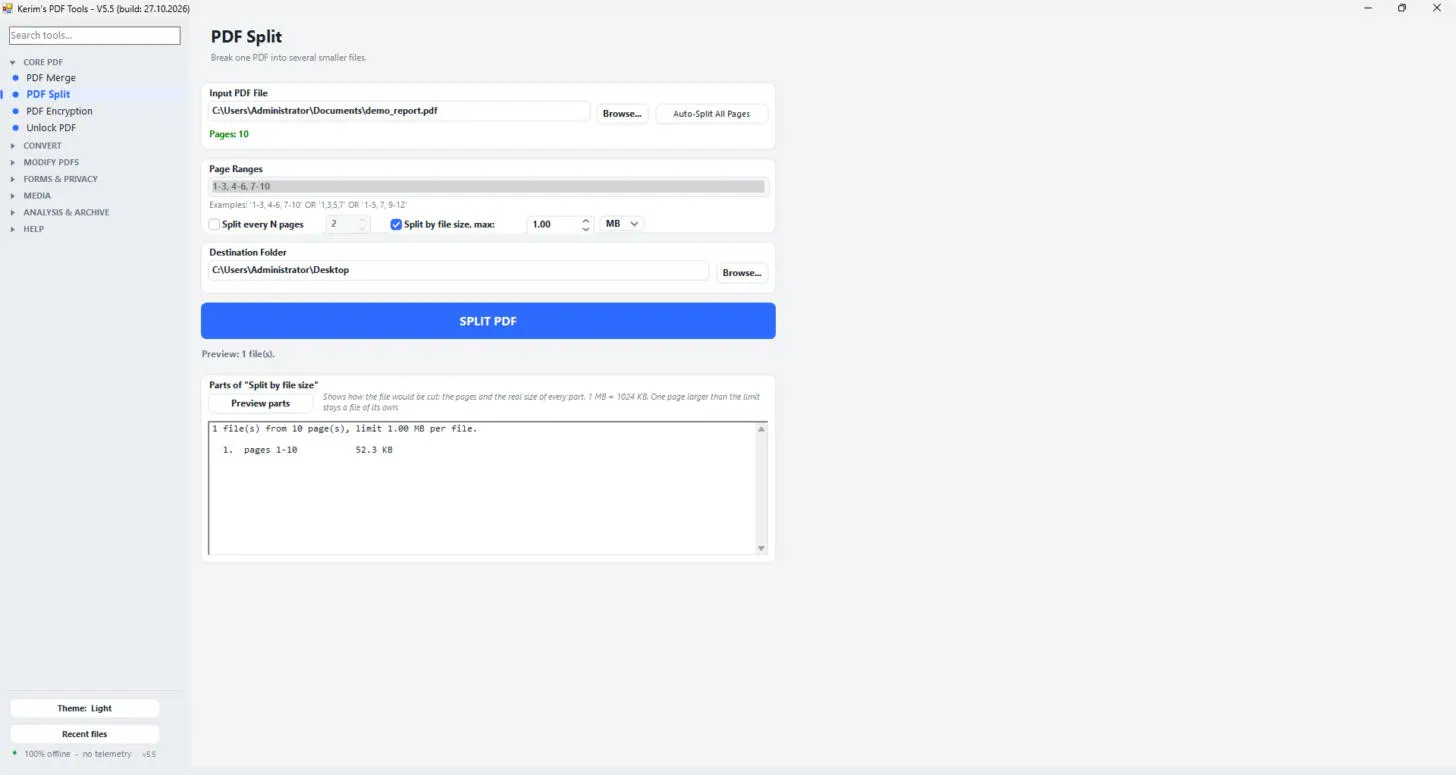This screenshot has height=775, width=1456.
Task: Click the SPLIT PDF button
Action: [488, 321]
